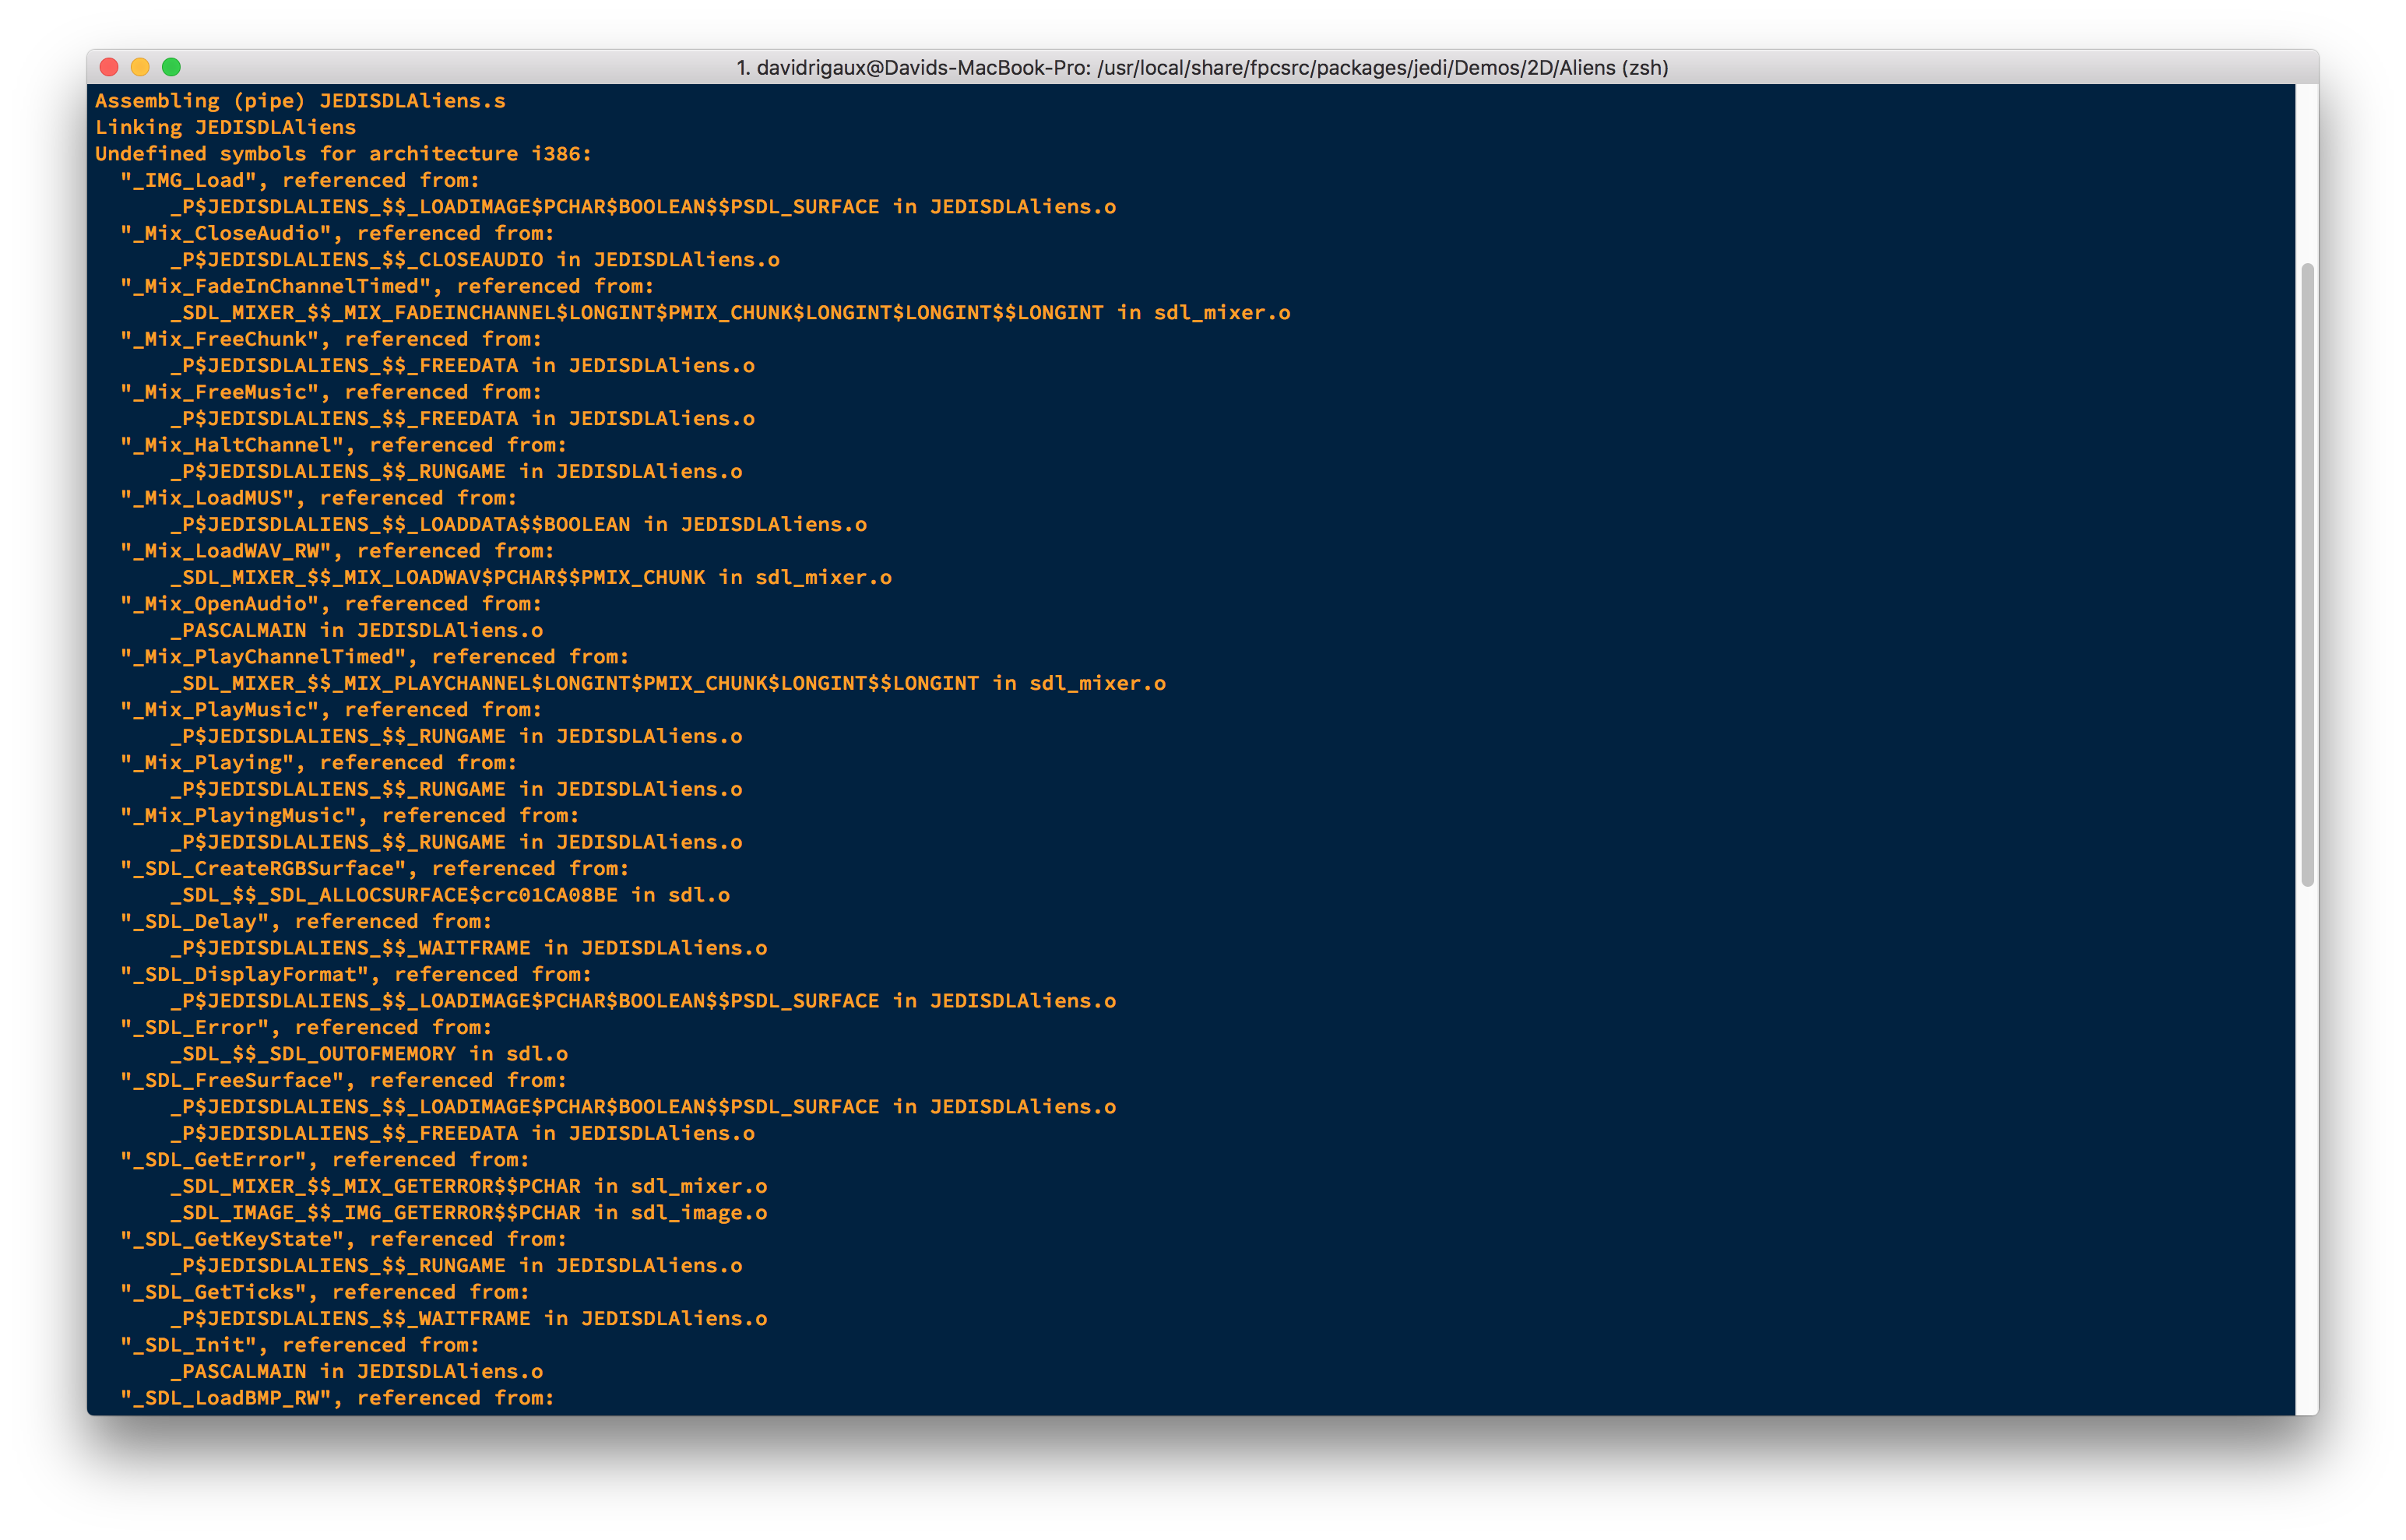Click the MIX_GETERROR$$PCHAR in sdl_mixer.o line
Screen dimensions: 2406x1540
[x=469, y=1187]
